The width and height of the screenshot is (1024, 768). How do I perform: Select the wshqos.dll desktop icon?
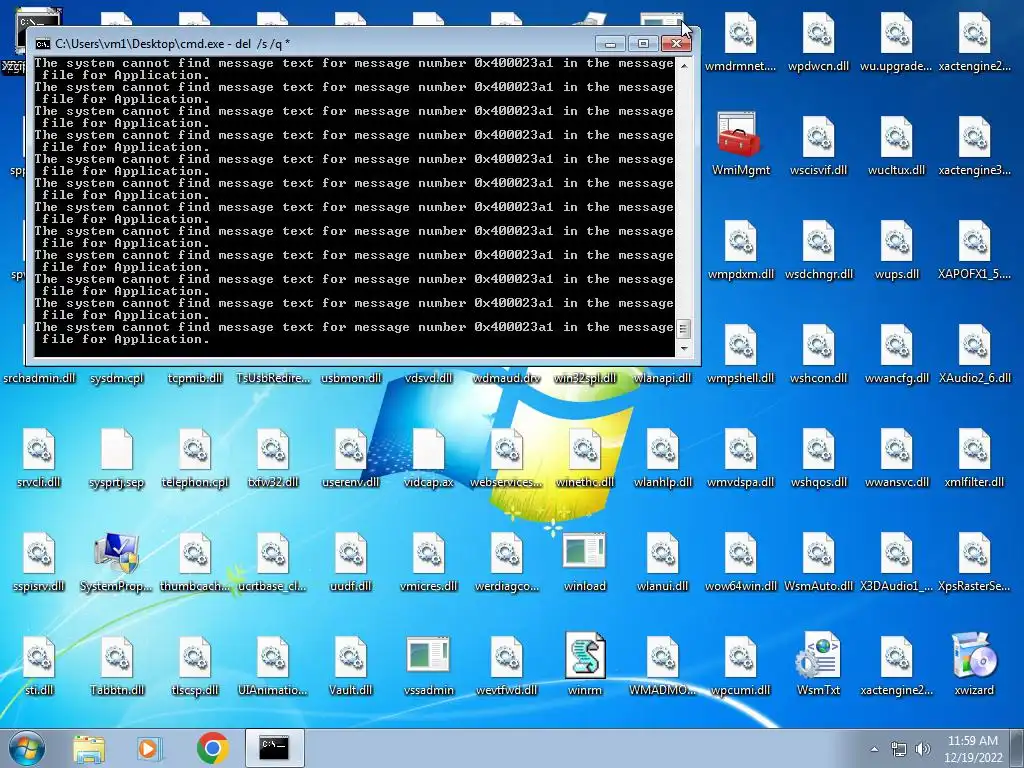[818, 448]
